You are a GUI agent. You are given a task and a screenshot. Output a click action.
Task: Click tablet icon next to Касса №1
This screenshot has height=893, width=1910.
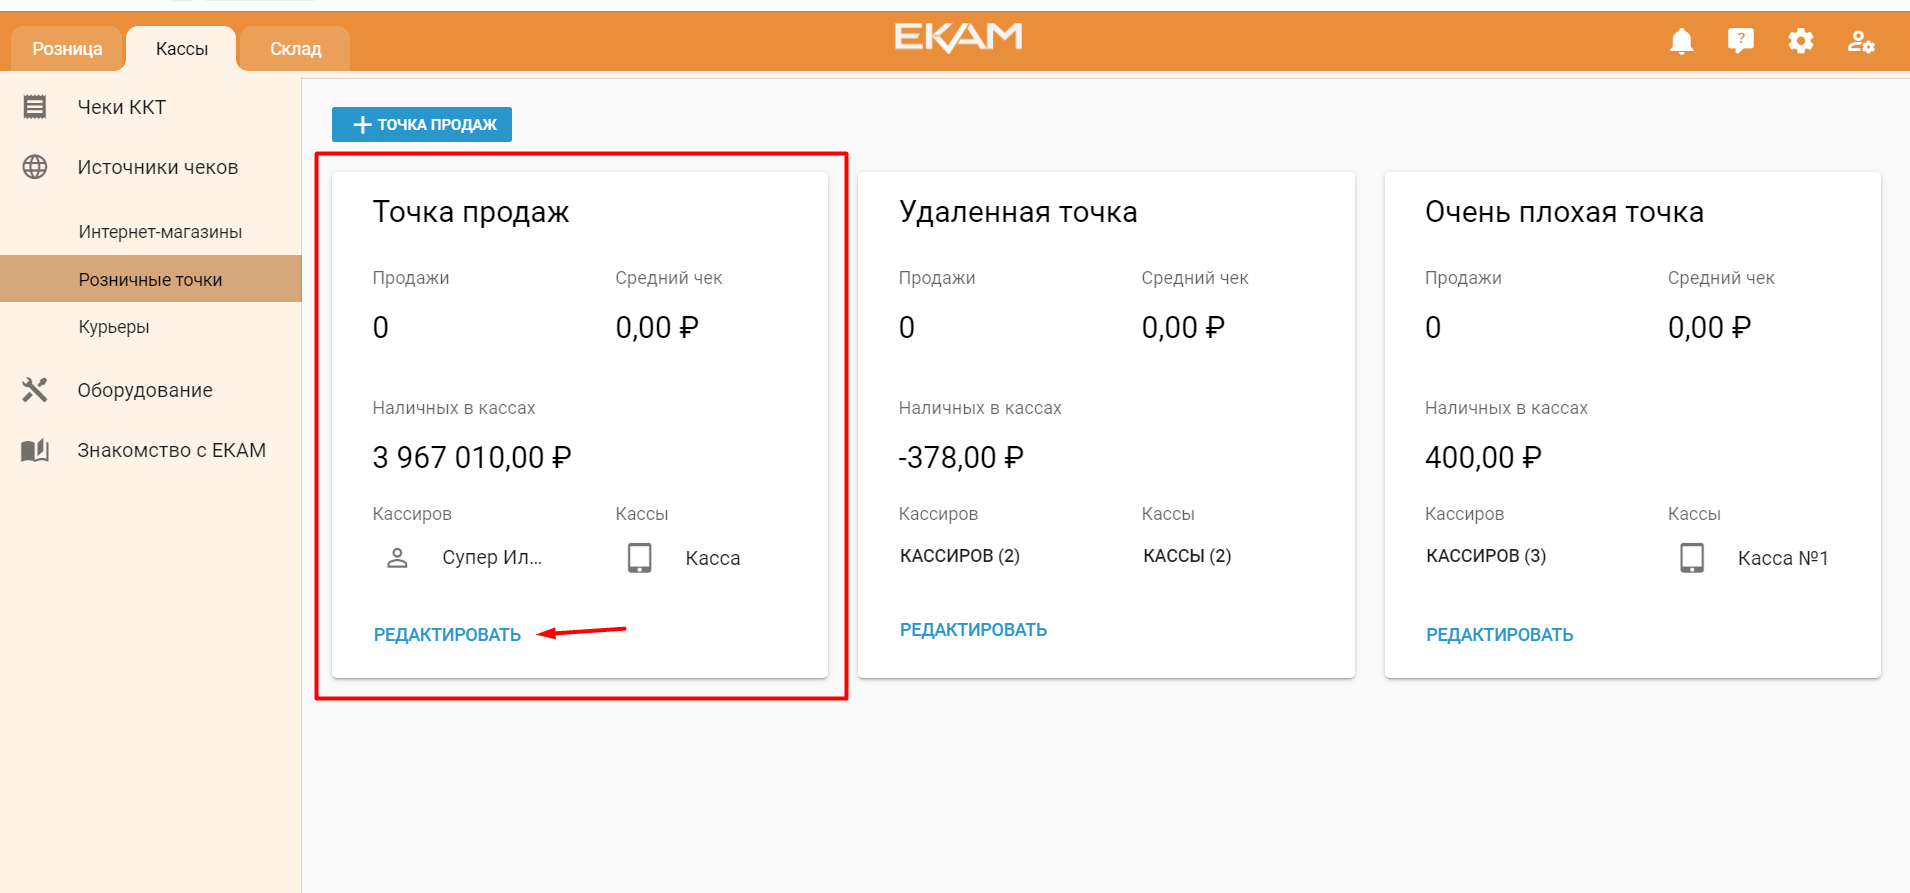[x=1692, y=558]
